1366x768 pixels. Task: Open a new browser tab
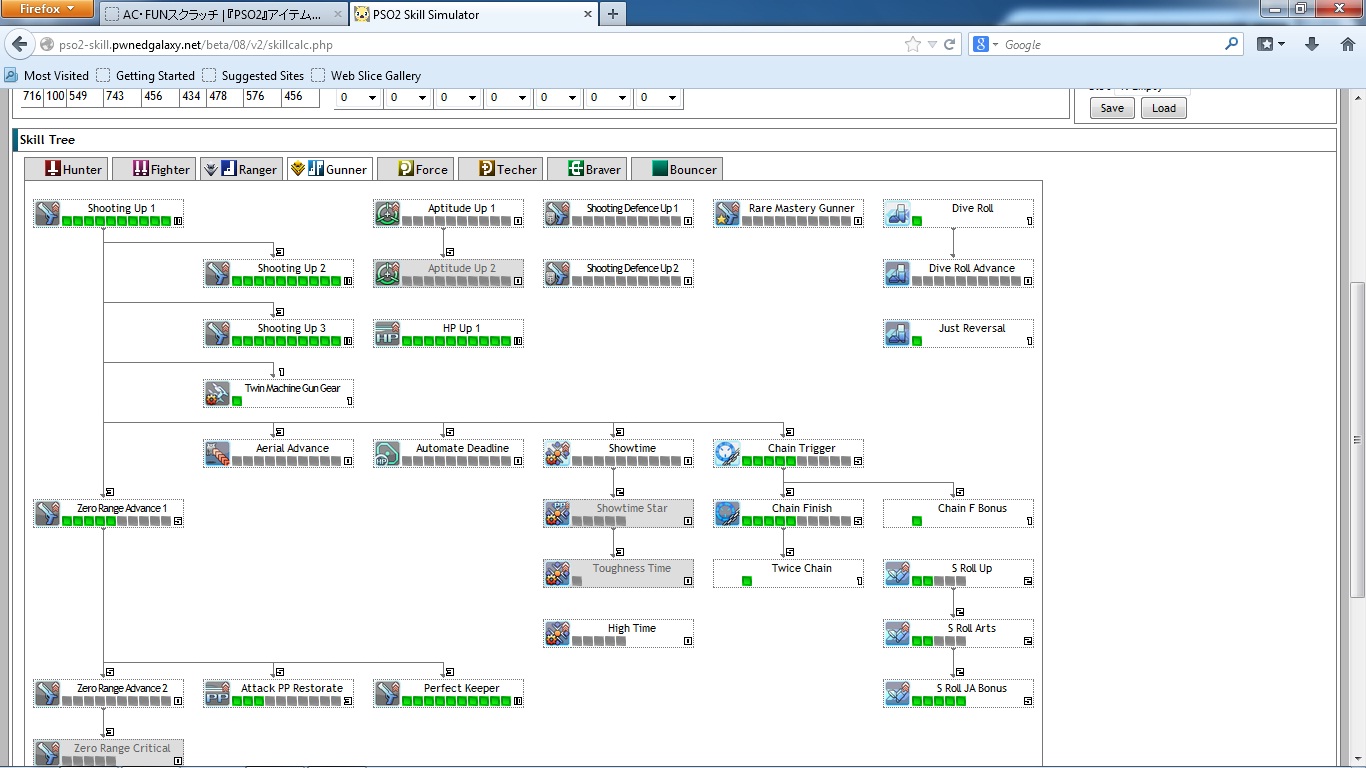click(x=612, y=14)
